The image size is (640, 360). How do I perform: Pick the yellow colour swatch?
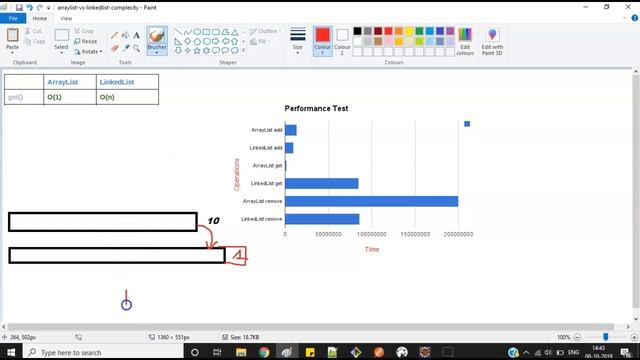[x=409, y=31]
